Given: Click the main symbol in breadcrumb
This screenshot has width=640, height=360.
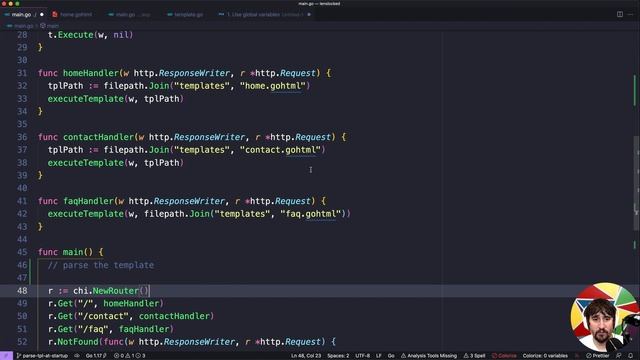Looking at the screenshot, I should click(x=49, y=25).
